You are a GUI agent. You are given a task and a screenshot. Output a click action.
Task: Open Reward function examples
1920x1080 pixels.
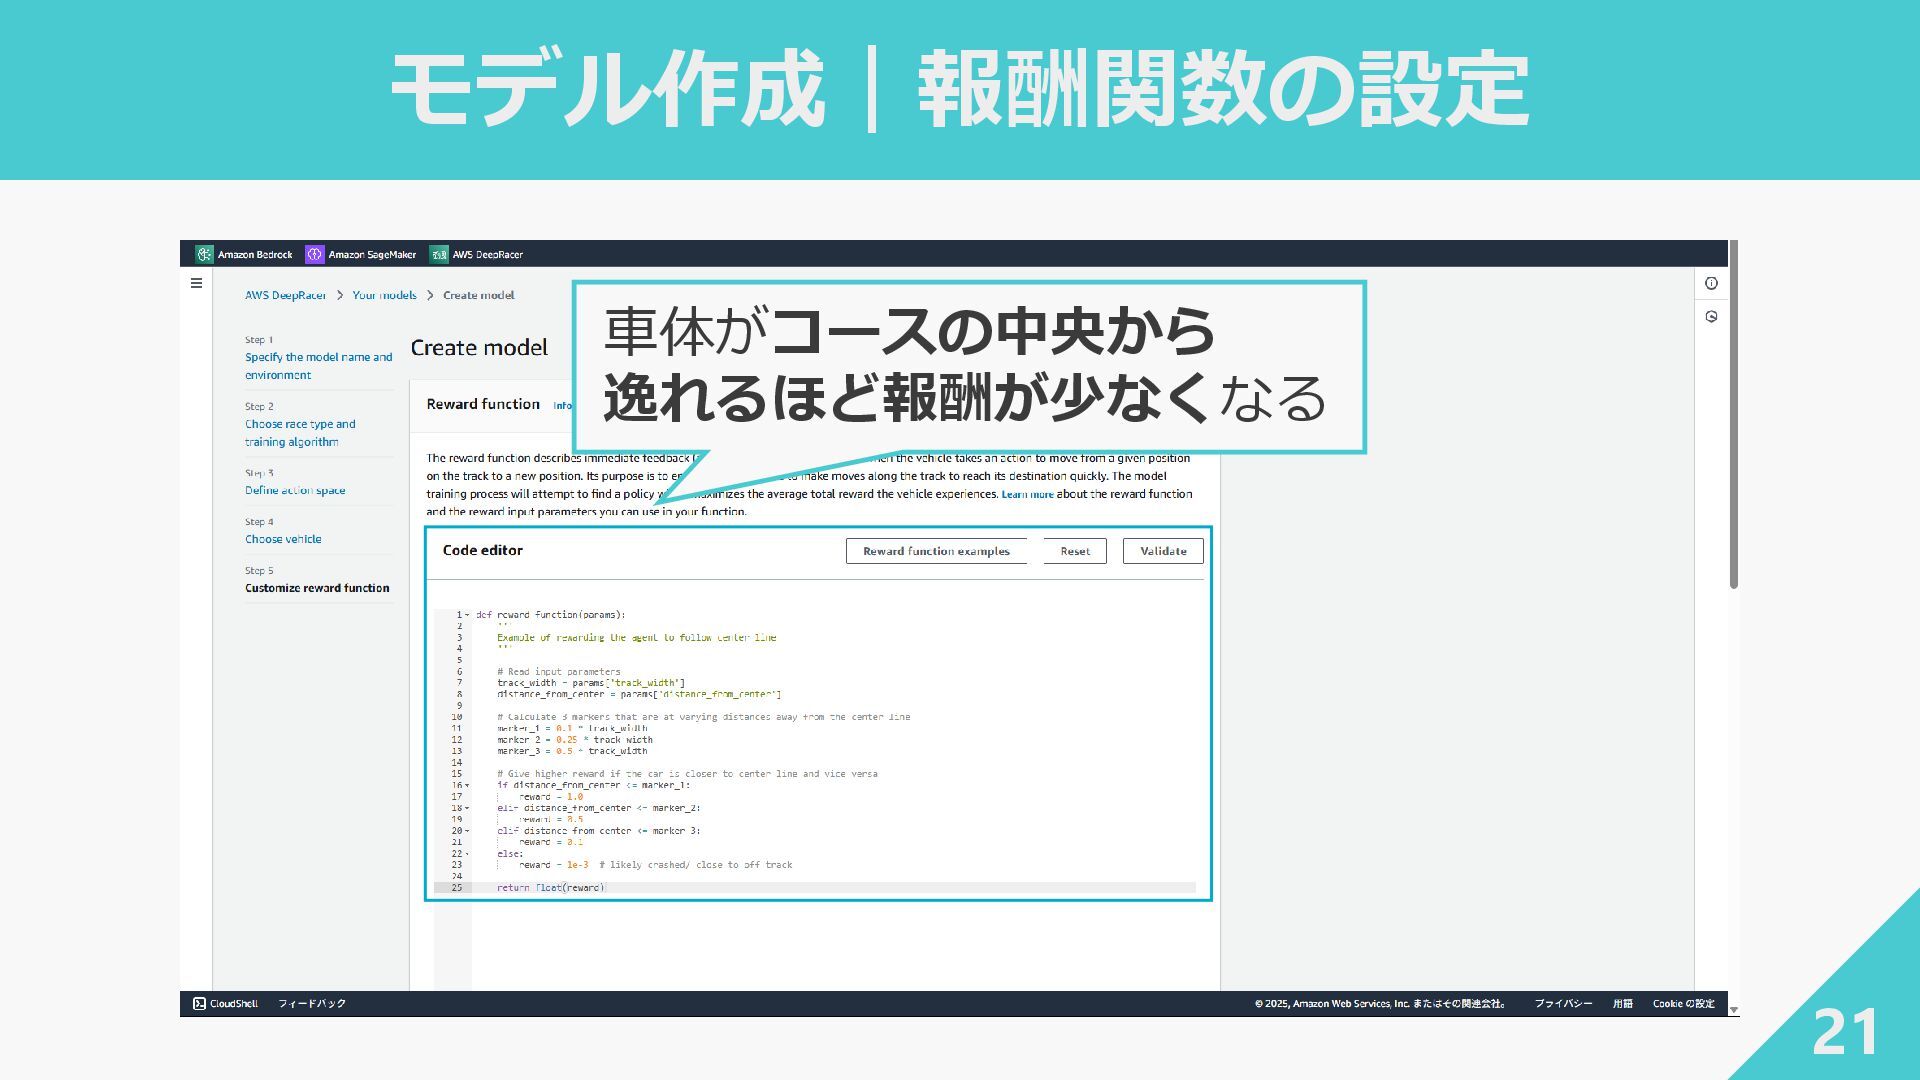coord(936,551)
